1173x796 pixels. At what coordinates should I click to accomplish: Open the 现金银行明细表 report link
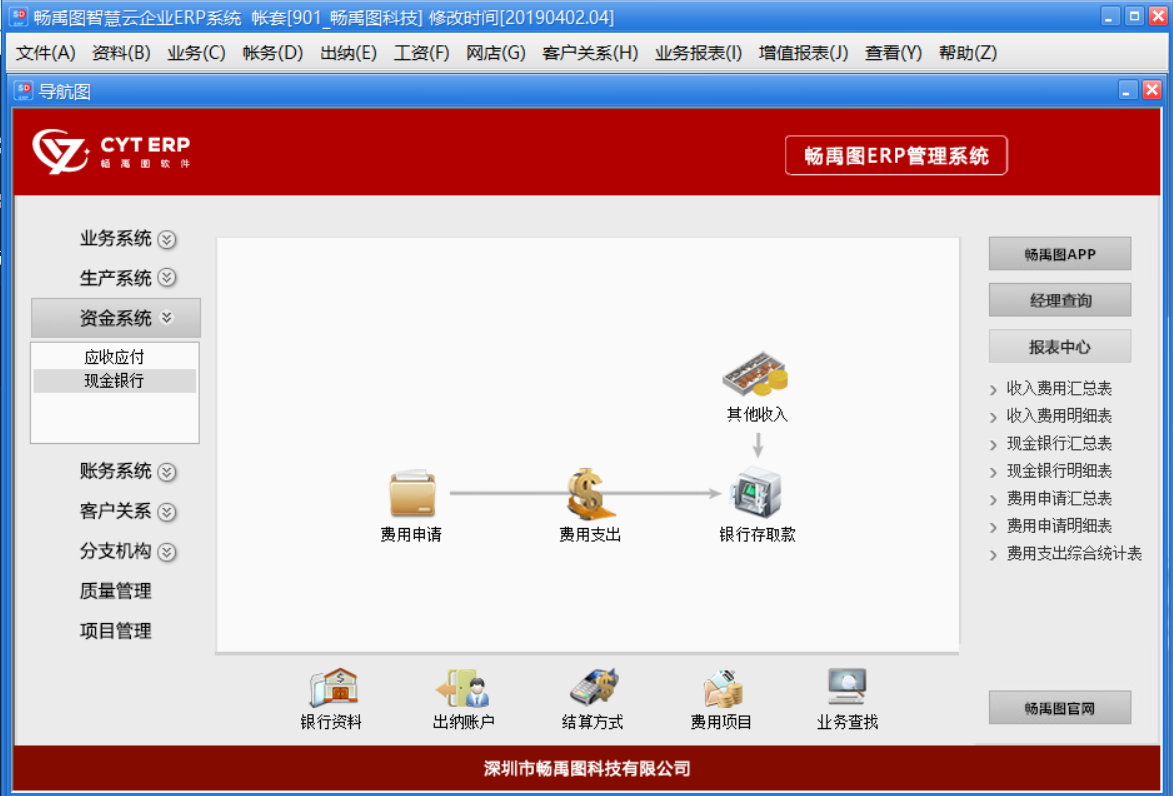1059,471
